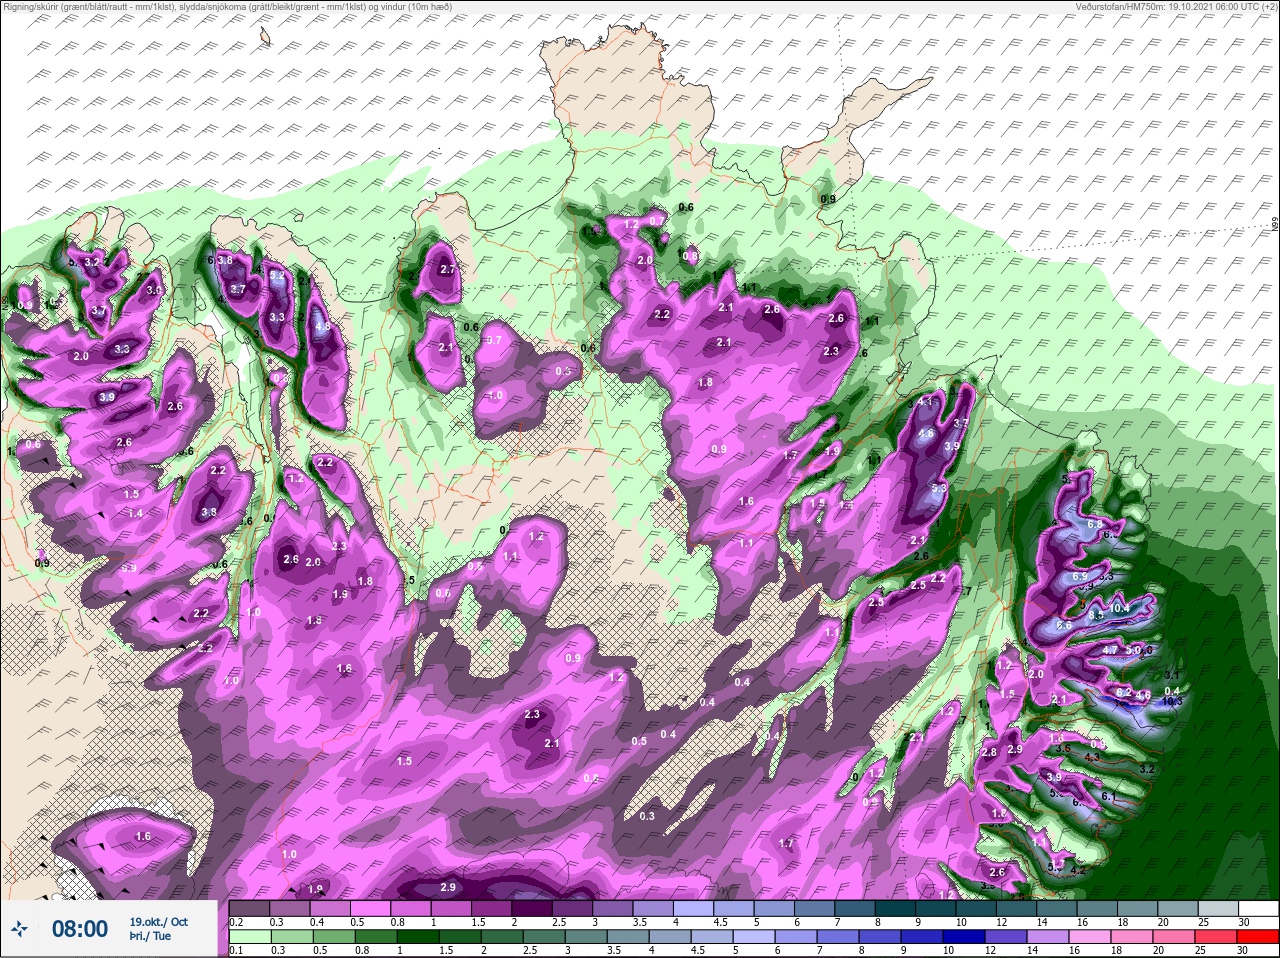Click the 0.3 value near the hatched southern area
The image size is (1280, 958).
click(646, 816)
